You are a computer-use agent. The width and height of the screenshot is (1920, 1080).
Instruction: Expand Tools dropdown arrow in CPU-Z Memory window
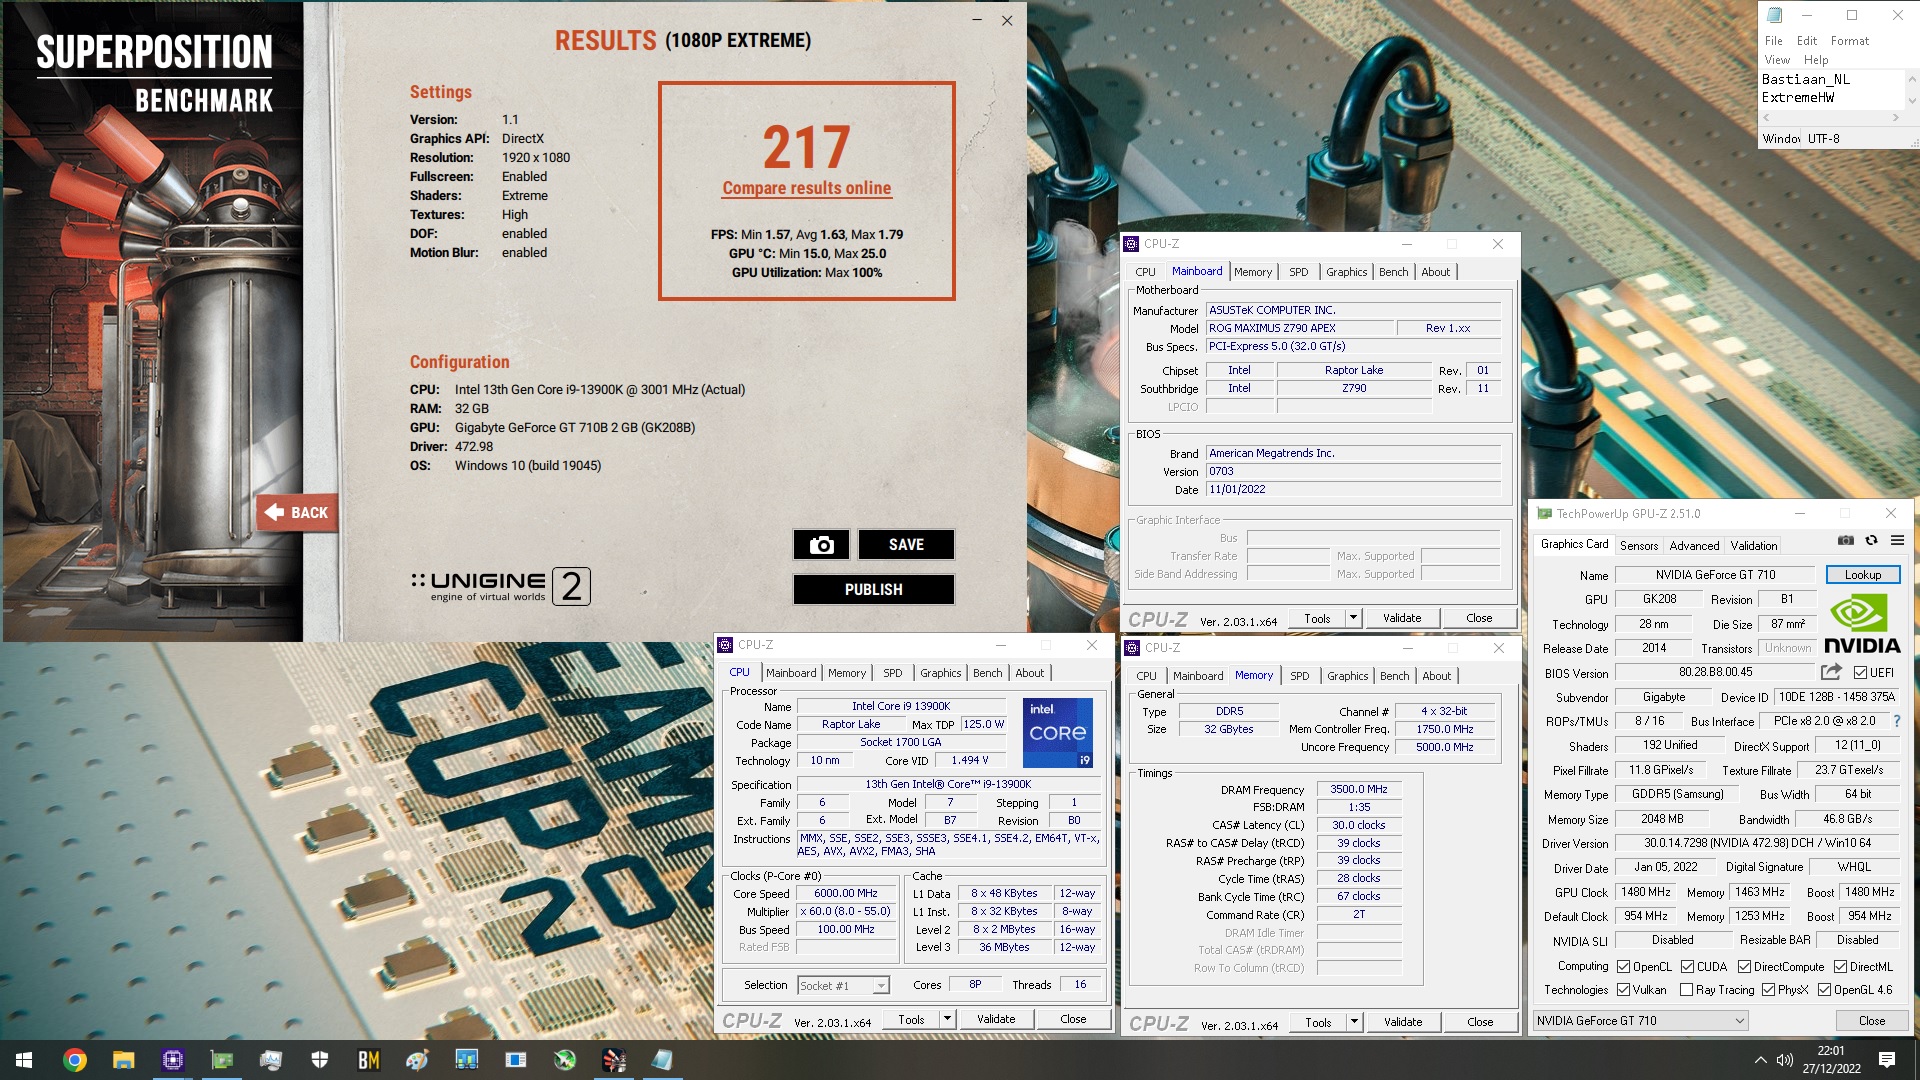pos(1354,1022)
